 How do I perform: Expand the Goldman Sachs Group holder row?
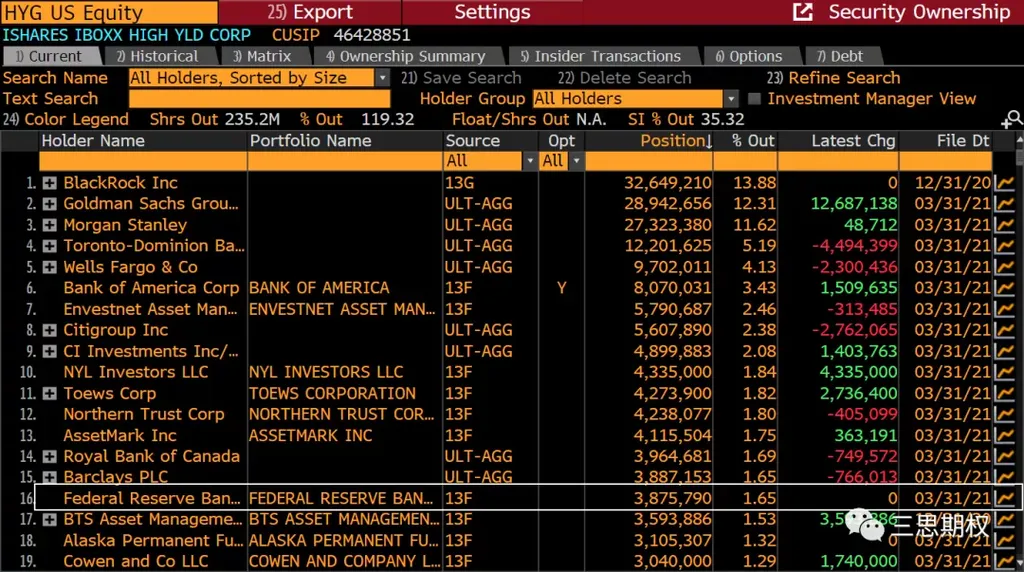pos(50,204)
